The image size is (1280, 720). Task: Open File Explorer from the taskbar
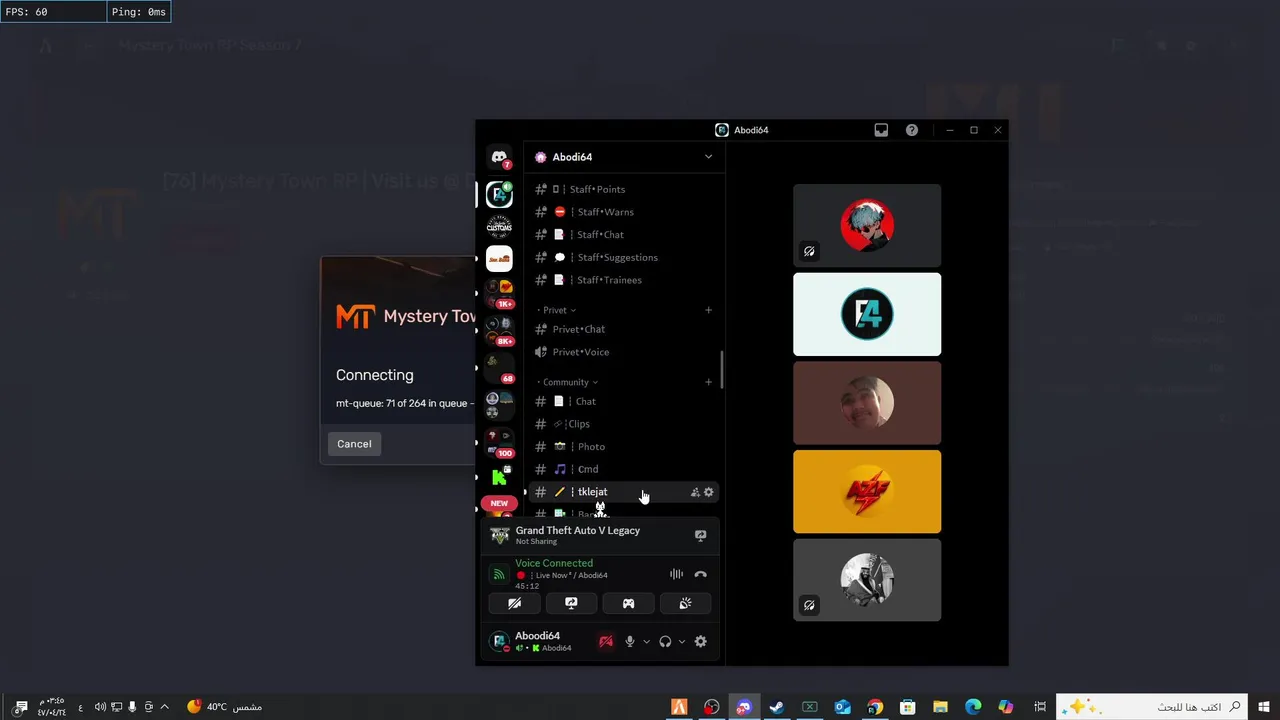(x=940, y=707)
